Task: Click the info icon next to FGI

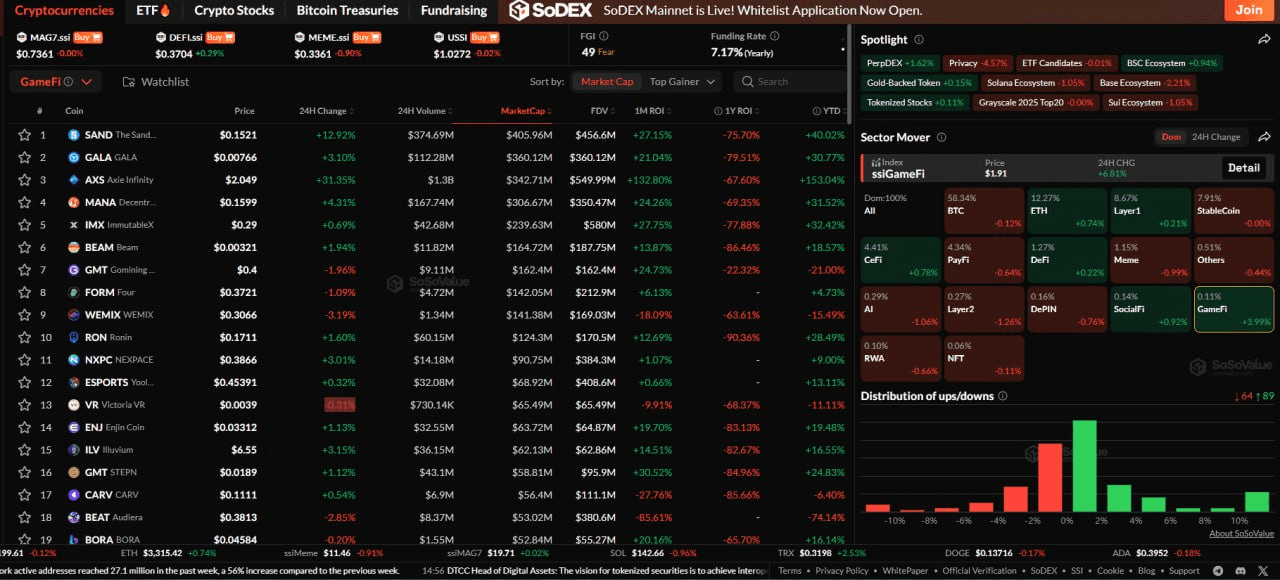Action: (605, 36)
